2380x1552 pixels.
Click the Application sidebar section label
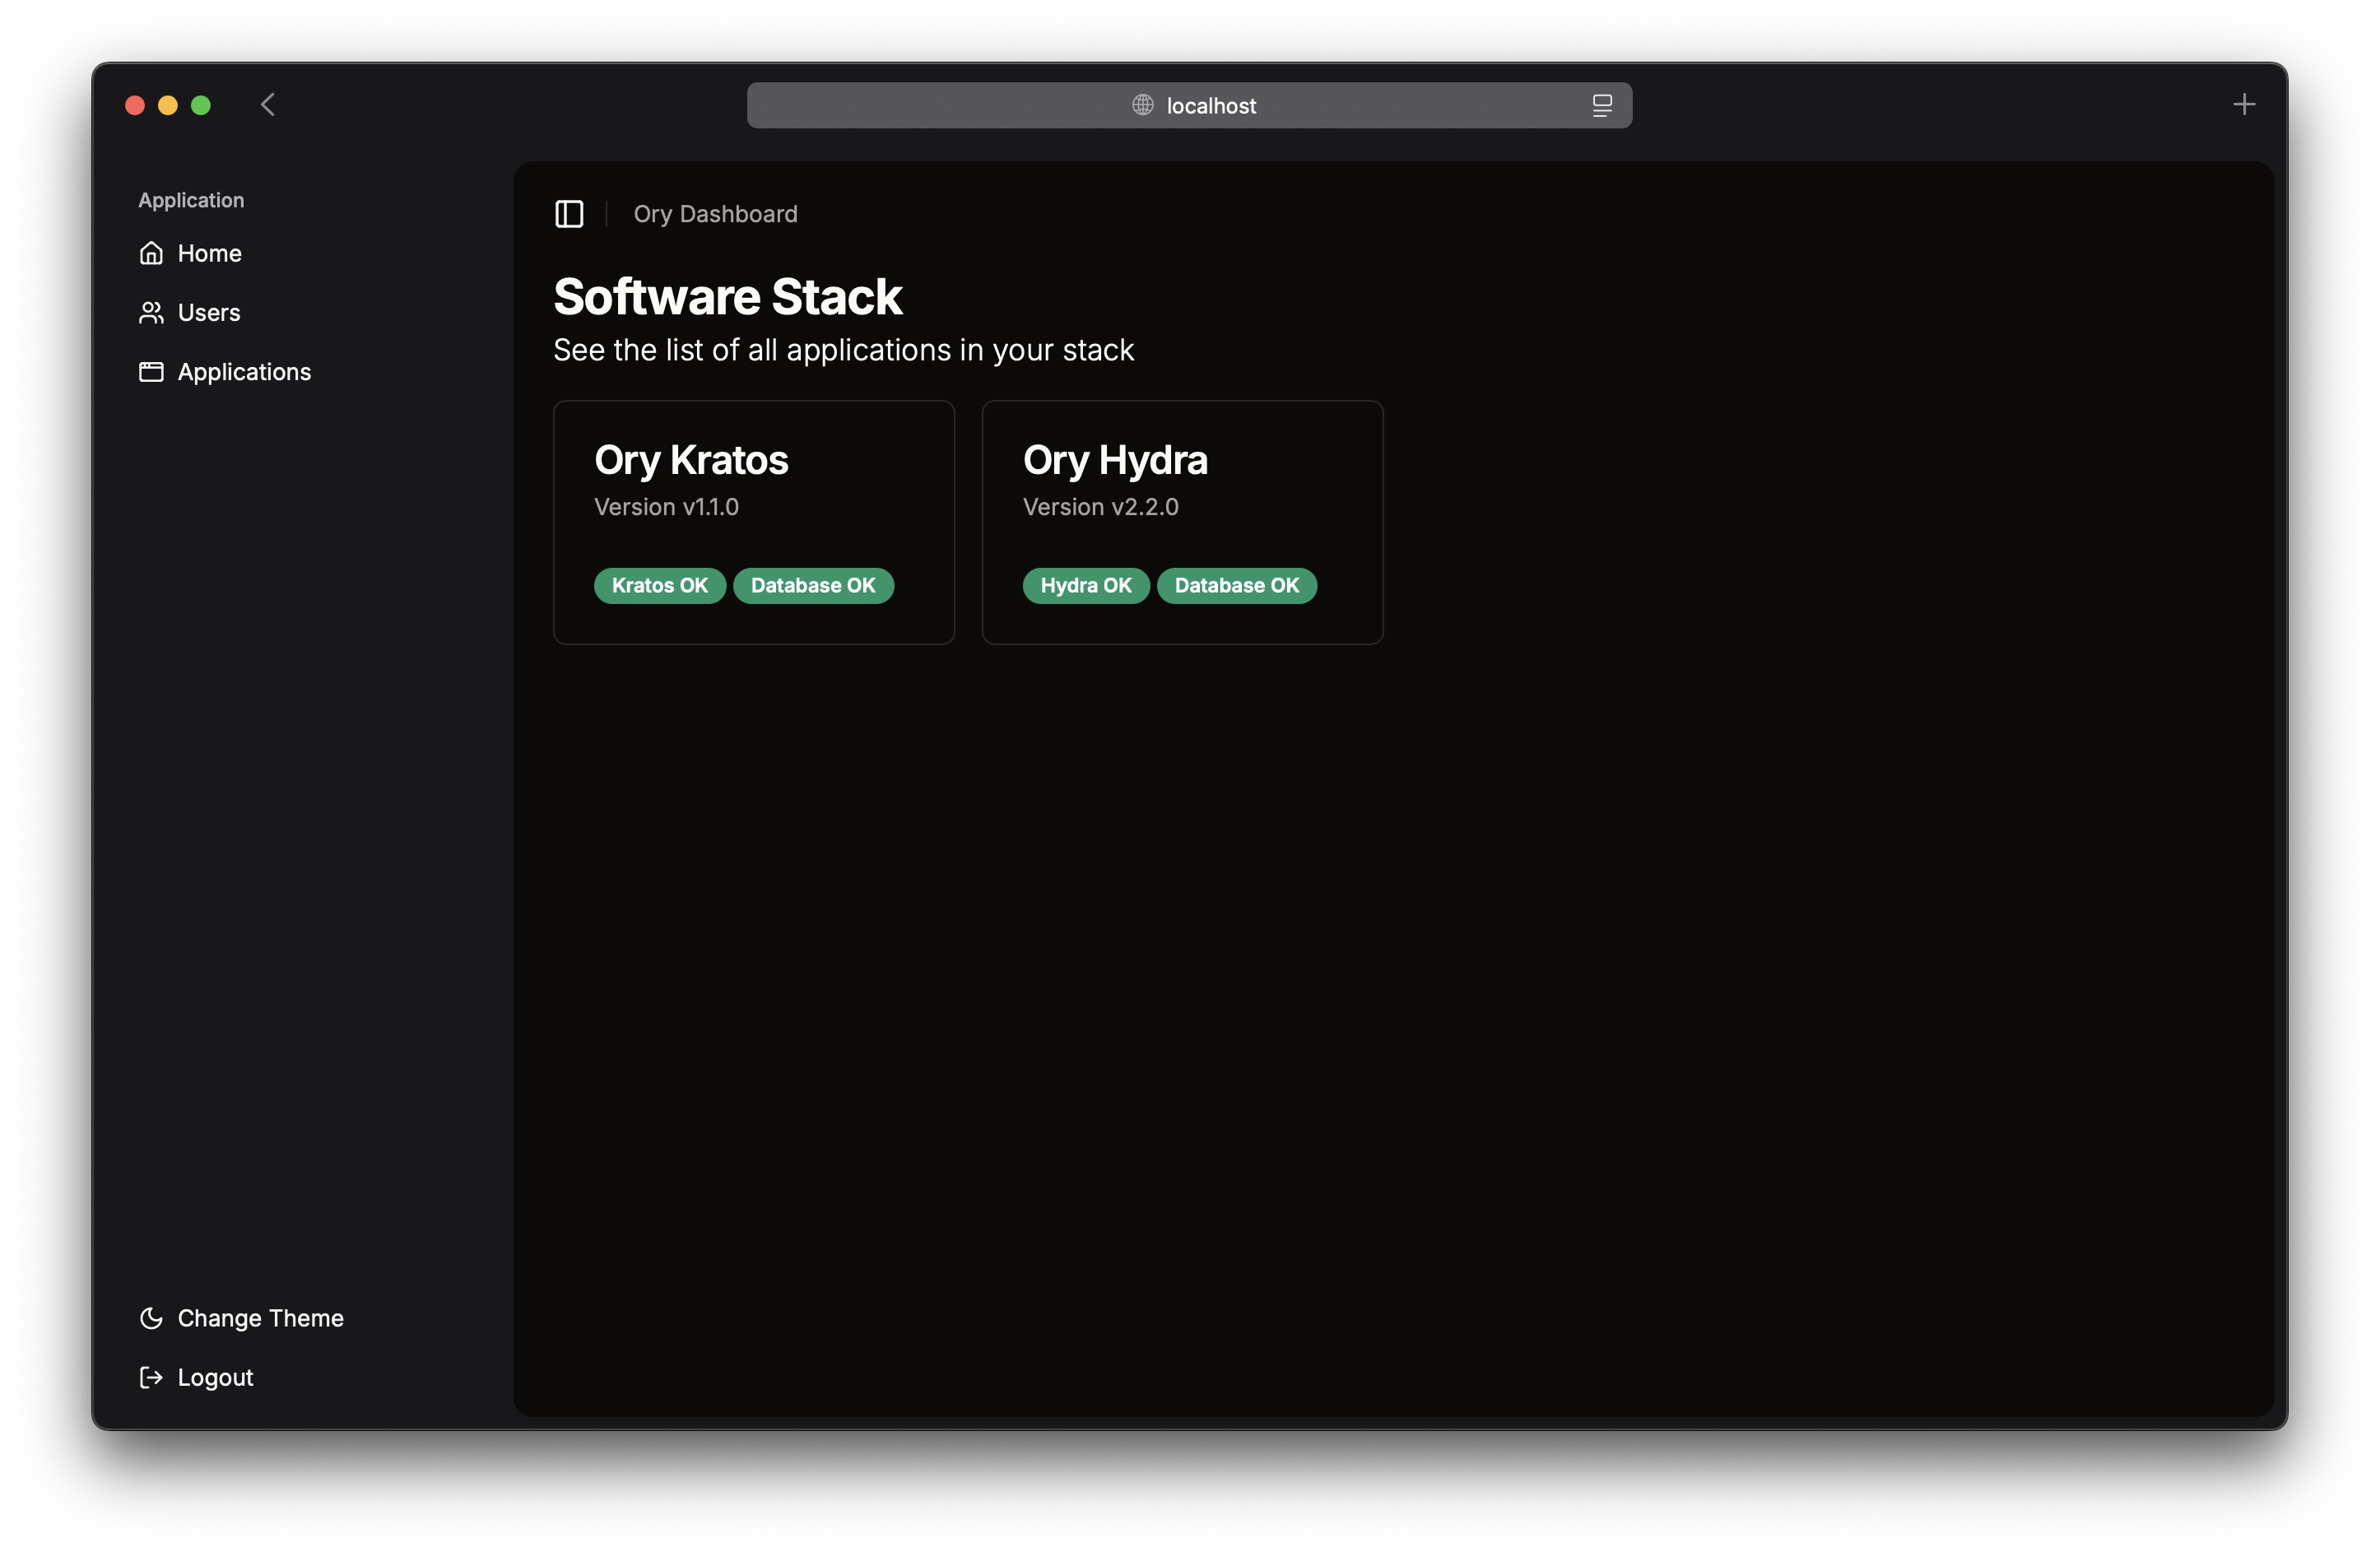[191, 200]
